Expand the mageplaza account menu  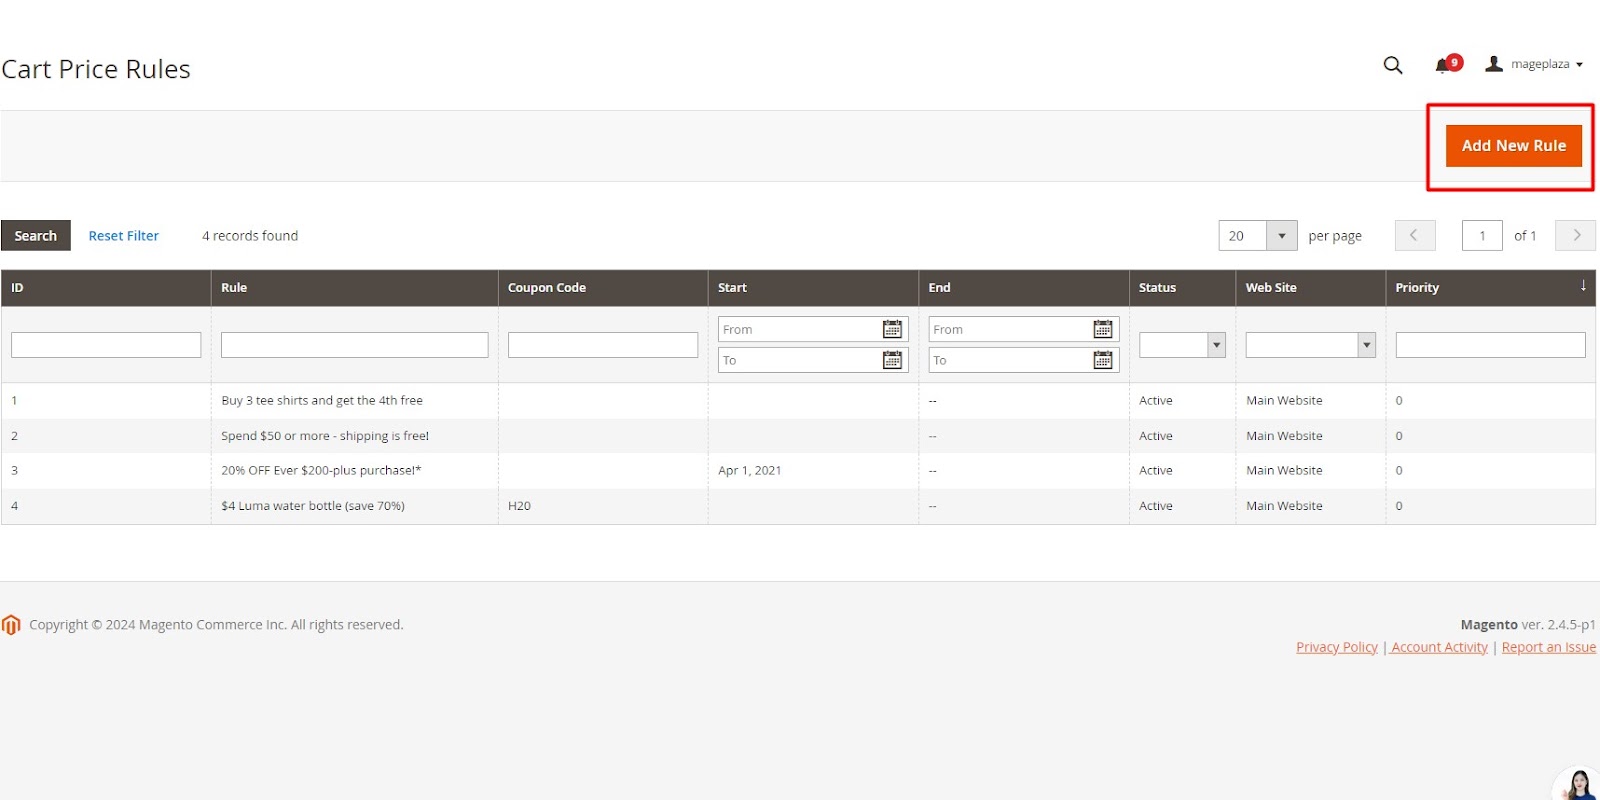click(x=1535, y=64)
